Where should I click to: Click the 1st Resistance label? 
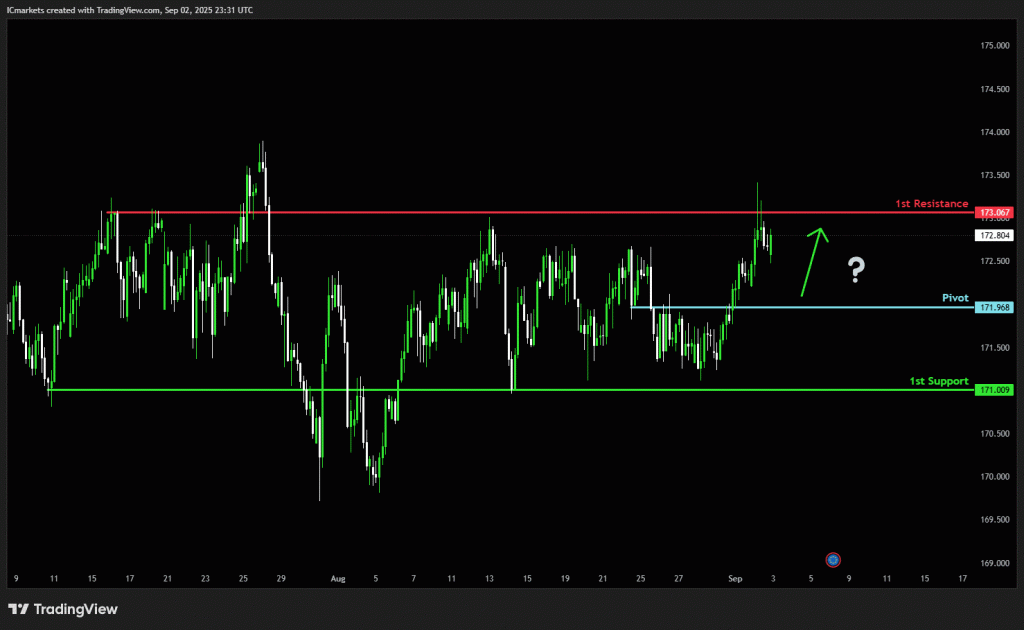pos(931,204)
